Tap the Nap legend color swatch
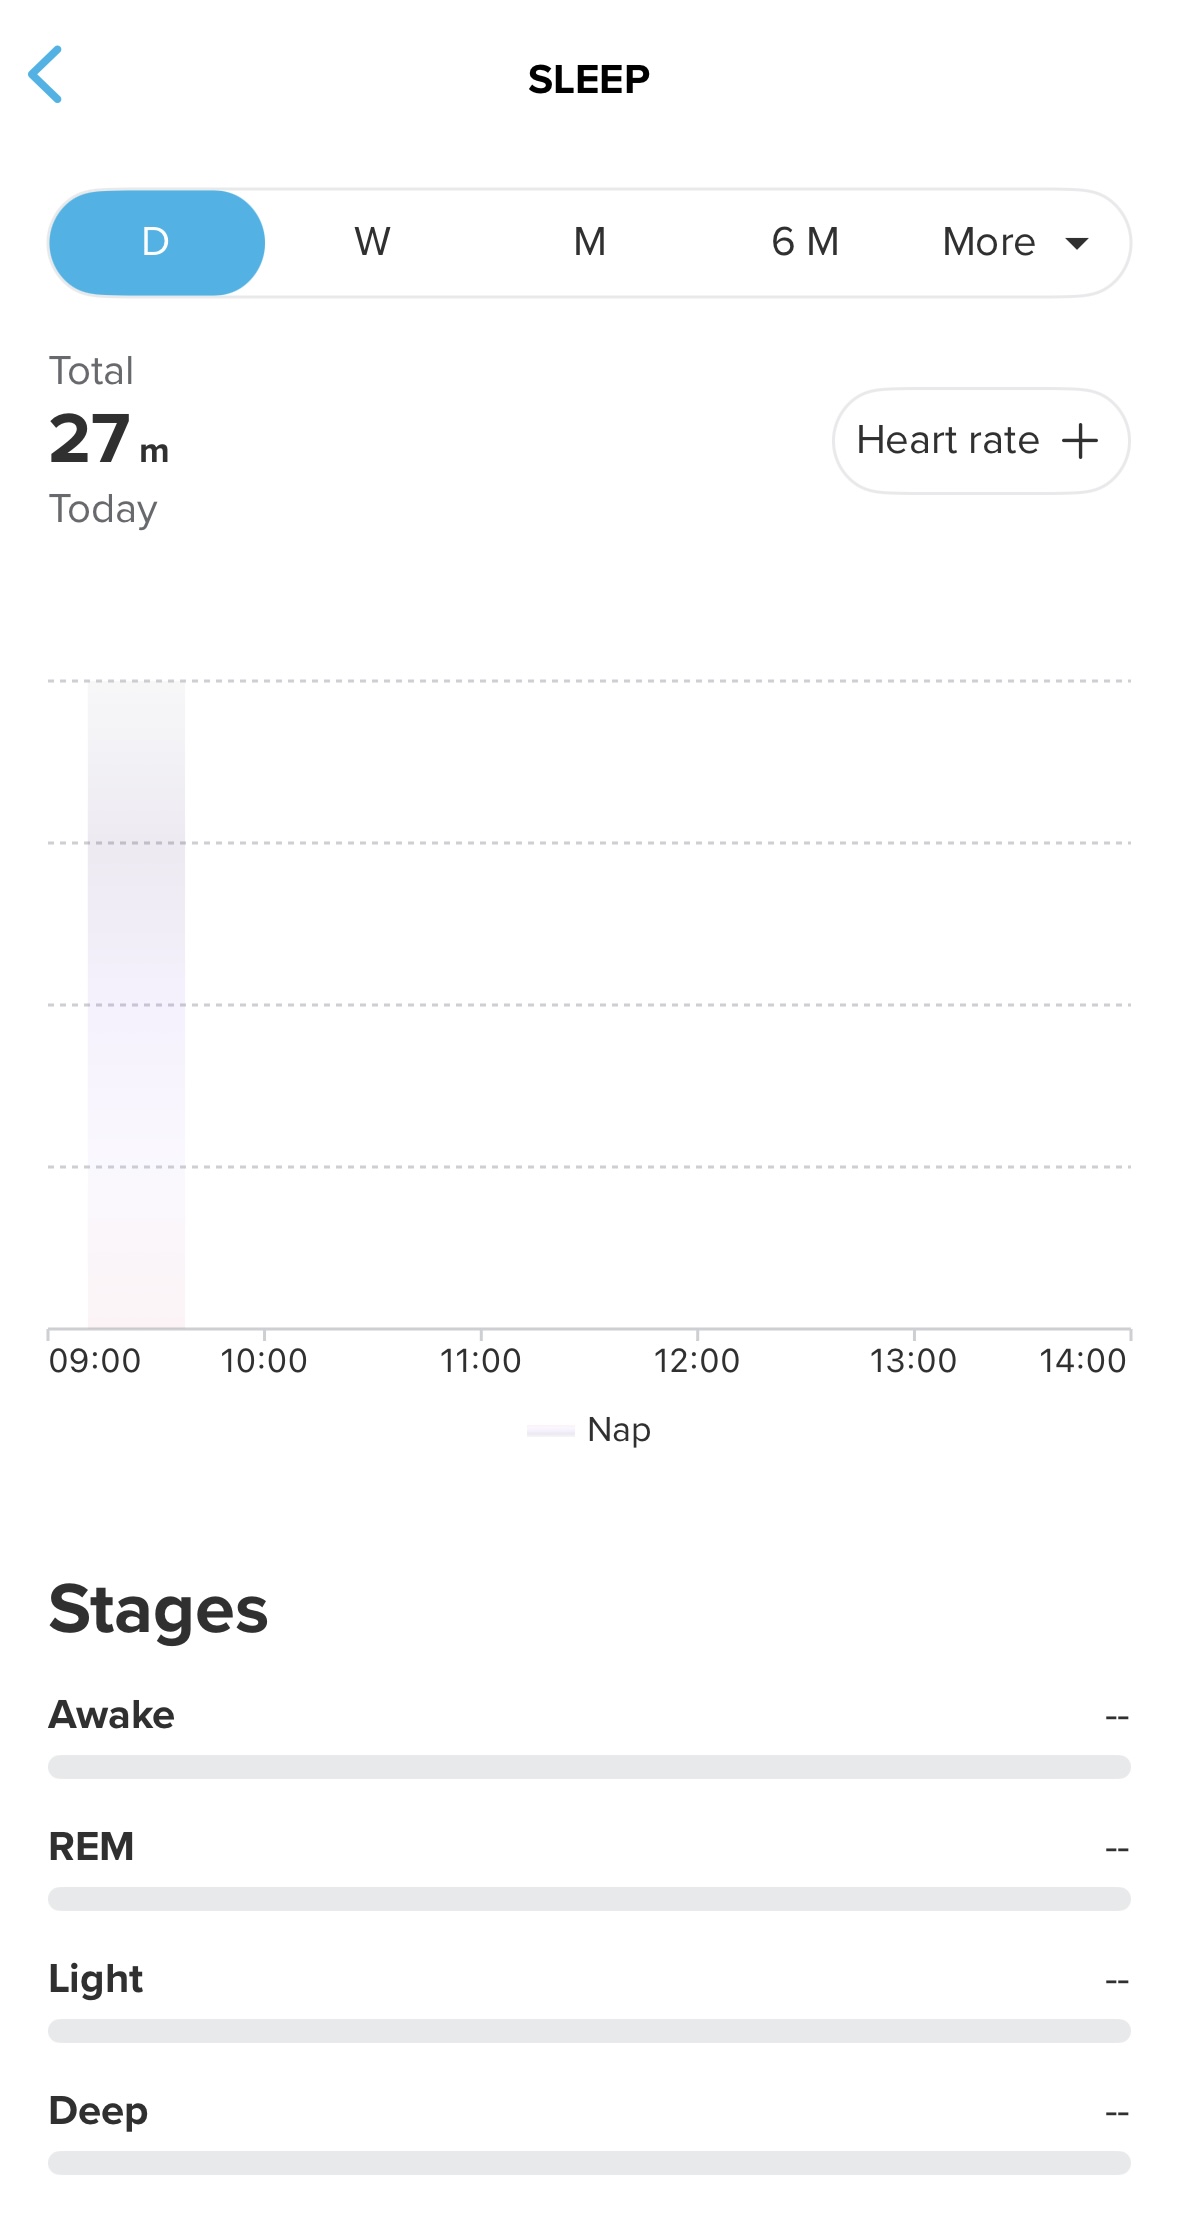Image resolution: width=1179 pixels, height=2238 pixels. 550,1431
